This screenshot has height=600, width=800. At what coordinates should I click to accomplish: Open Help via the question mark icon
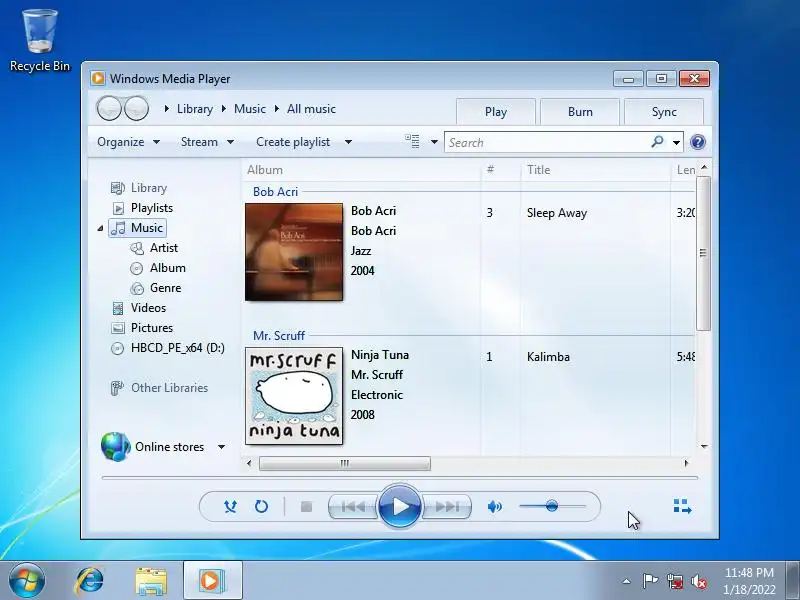click(697, 142)
